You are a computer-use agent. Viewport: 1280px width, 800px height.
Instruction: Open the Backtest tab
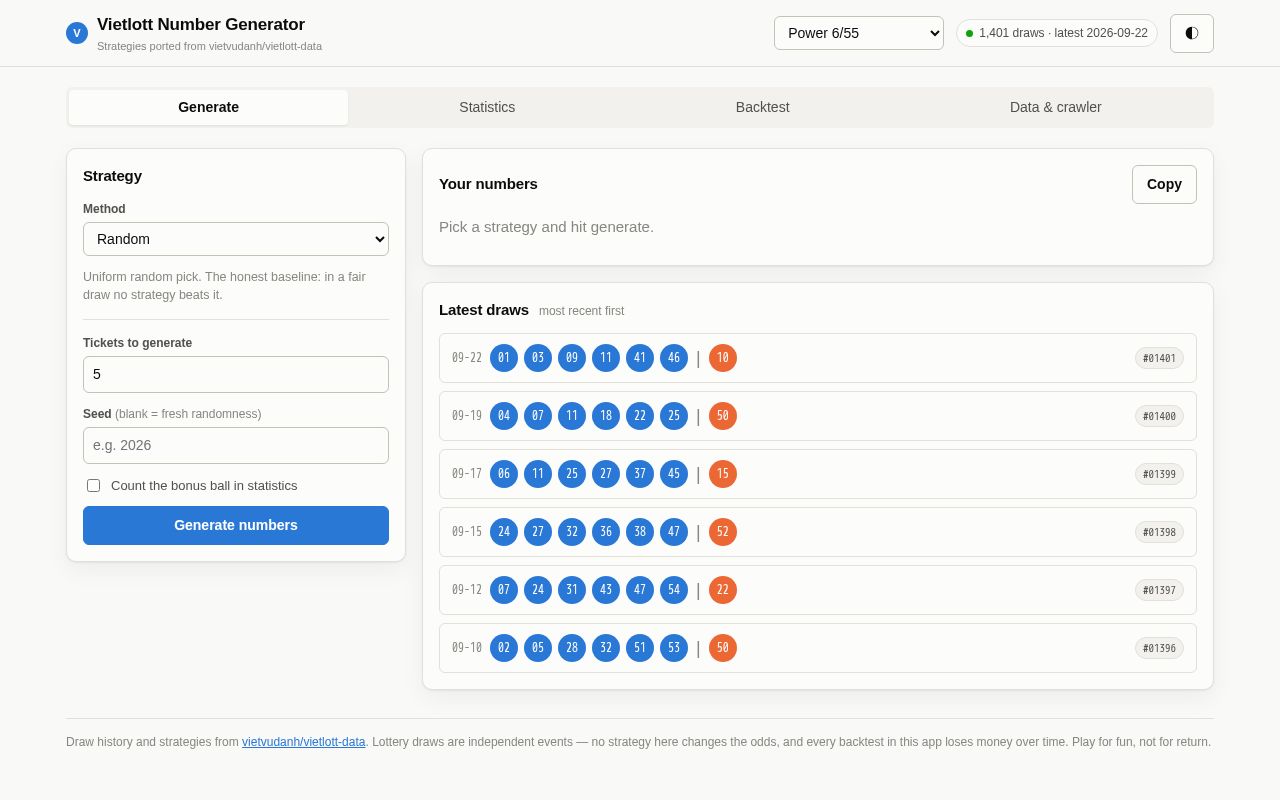[763, 107]
